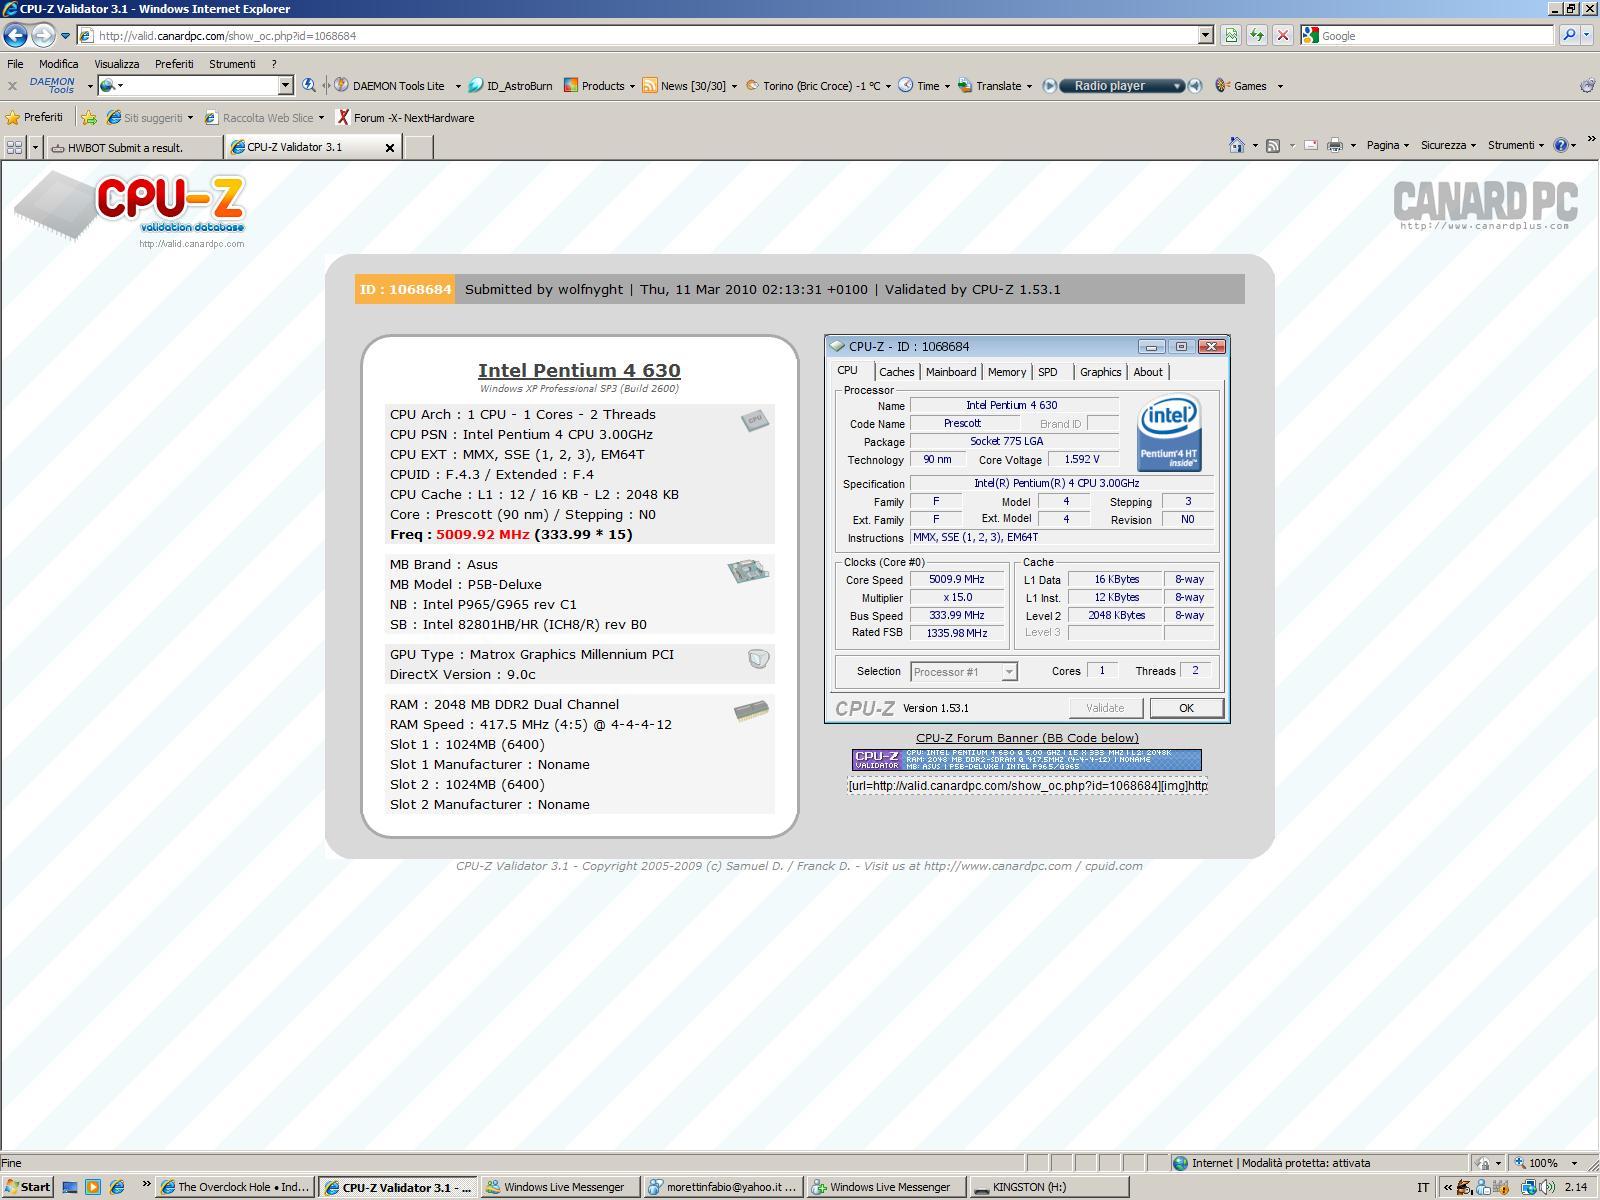
Task: Click the DAEMON toolbar search magnifier icon
Action: click(309, 86)
